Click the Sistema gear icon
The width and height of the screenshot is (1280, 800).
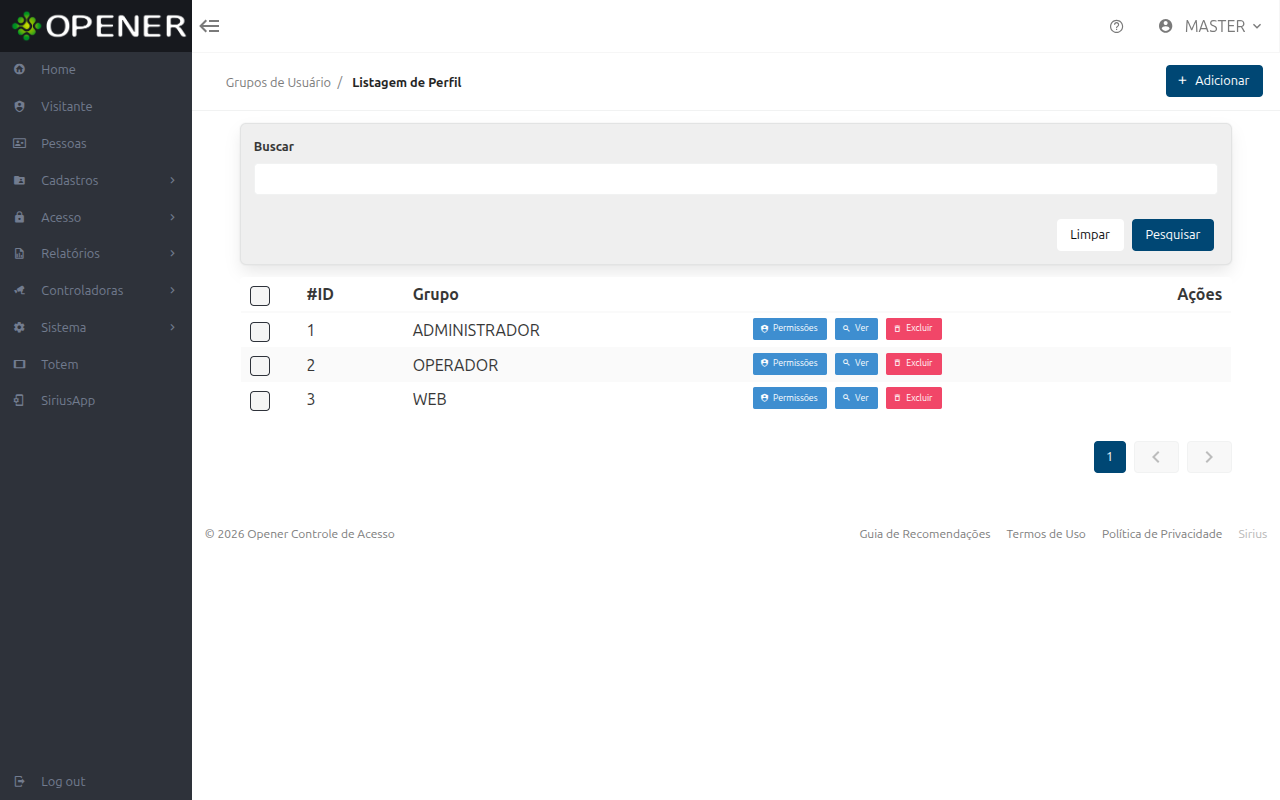[x=19, y=327]
